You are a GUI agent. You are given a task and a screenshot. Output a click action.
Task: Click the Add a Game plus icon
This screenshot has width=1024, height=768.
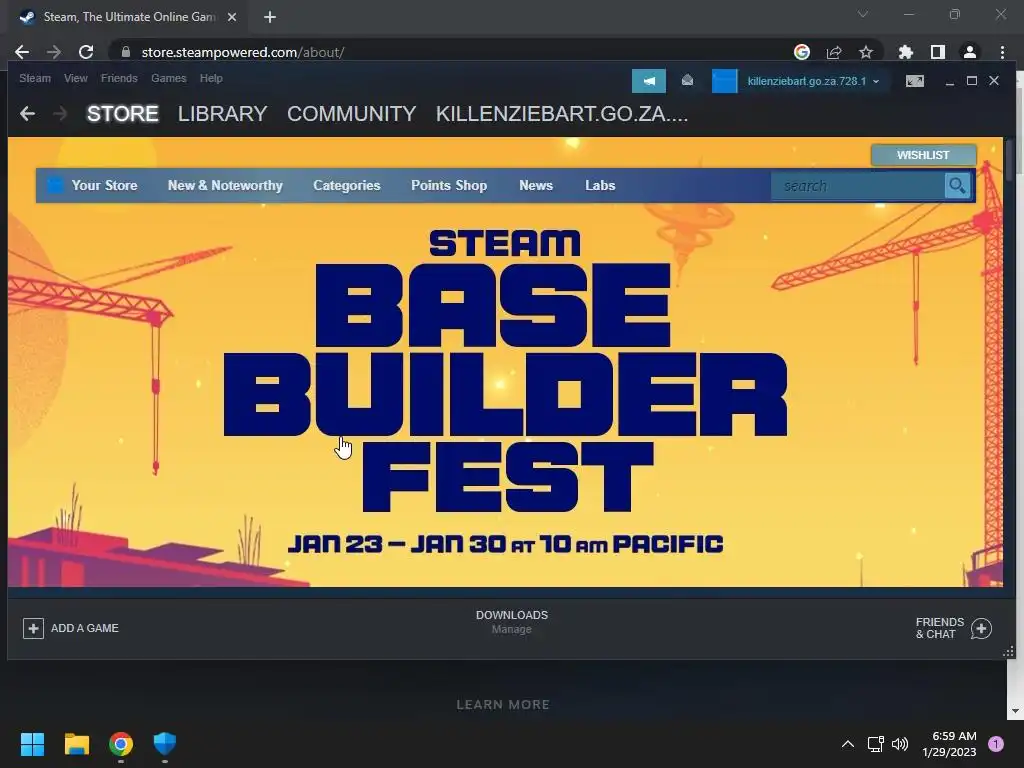[33, 628]
